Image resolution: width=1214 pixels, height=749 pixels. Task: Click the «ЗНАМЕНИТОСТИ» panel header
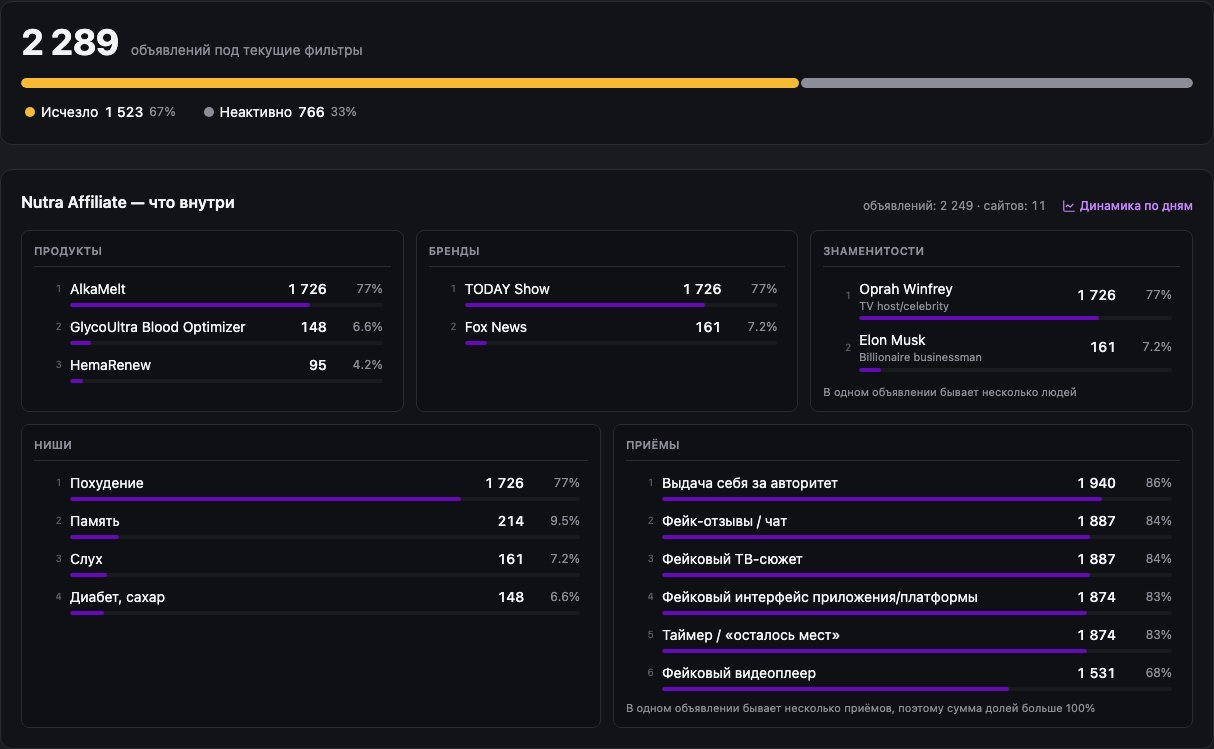click(873, 251)
